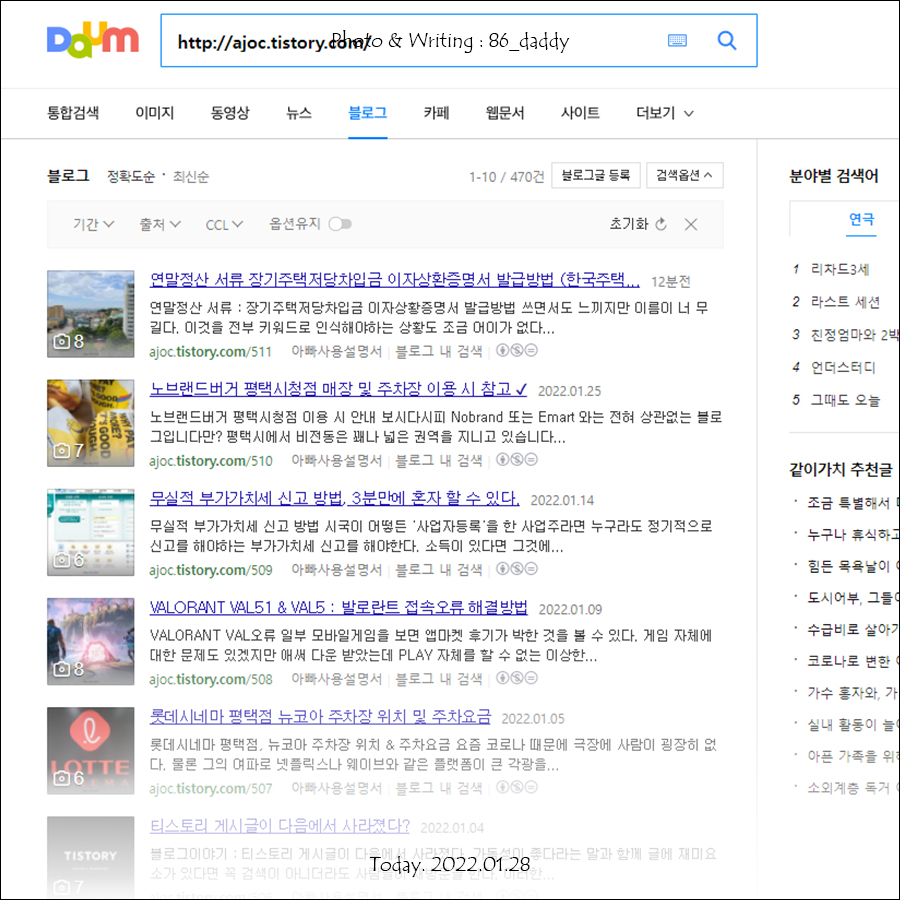Switch to the 사이트 tab

pos(580,113)
